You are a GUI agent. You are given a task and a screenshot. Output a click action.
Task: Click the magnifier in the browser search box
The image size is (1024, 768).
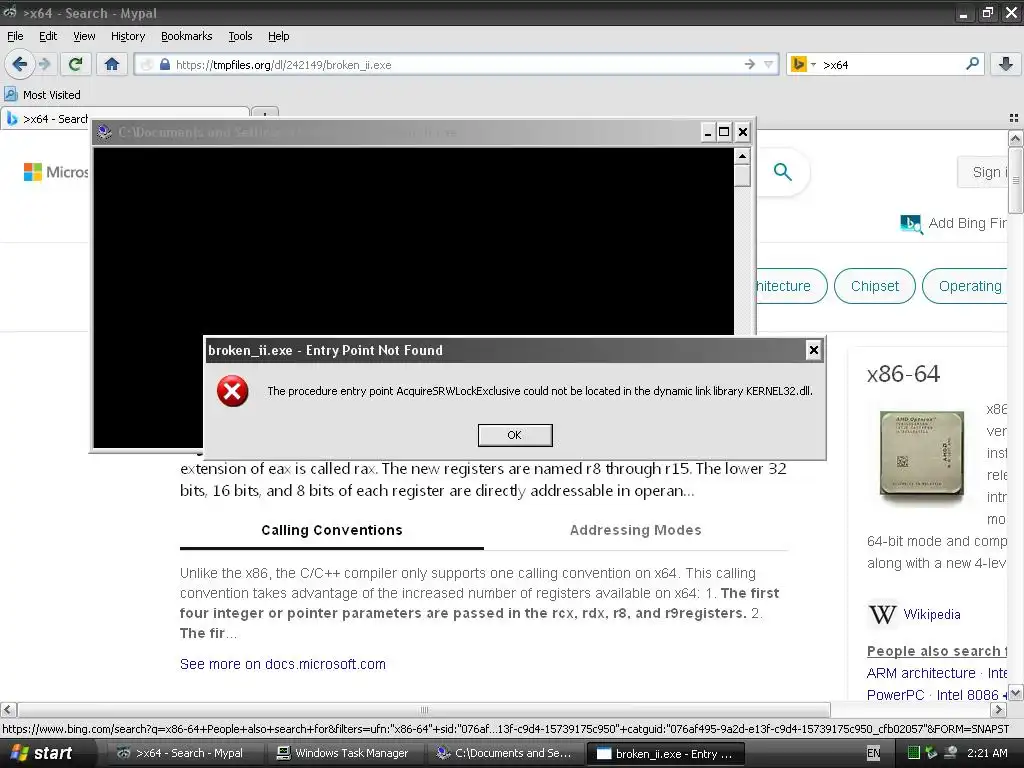(972, 64)
